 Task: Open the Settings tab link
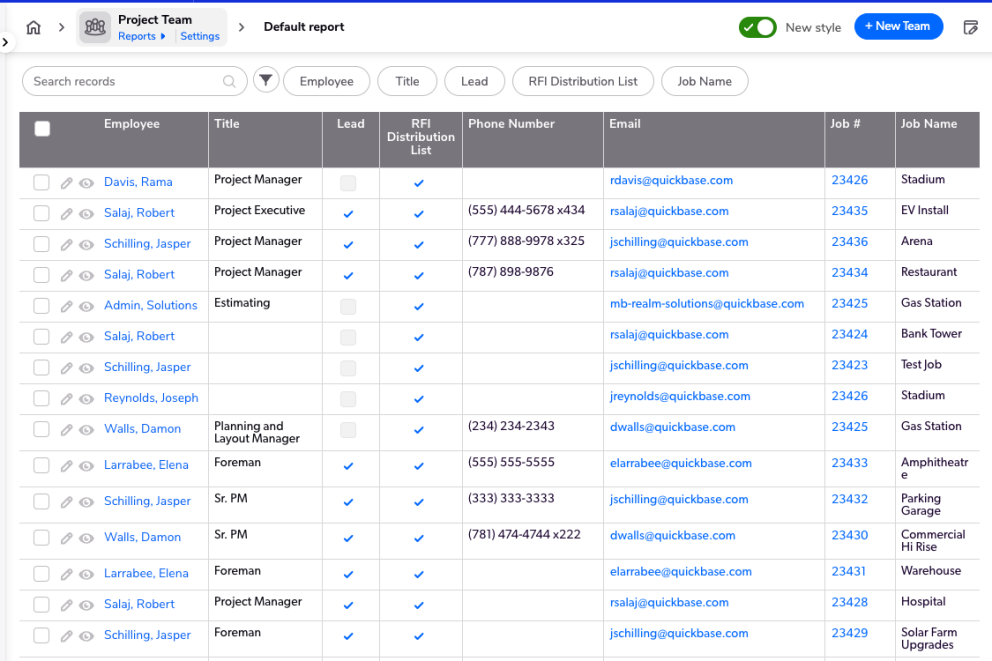[x=200, y=37]
